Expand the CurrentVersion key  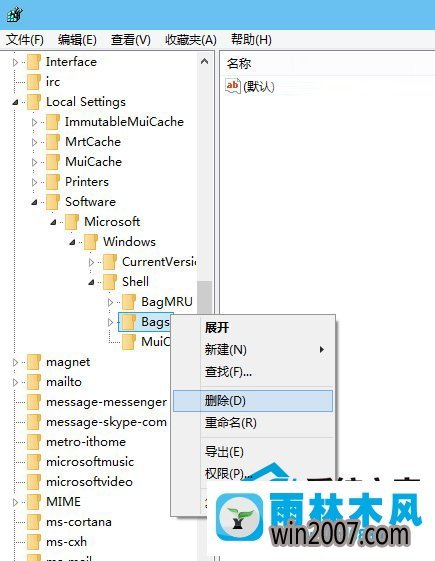(x=91, y=263)
